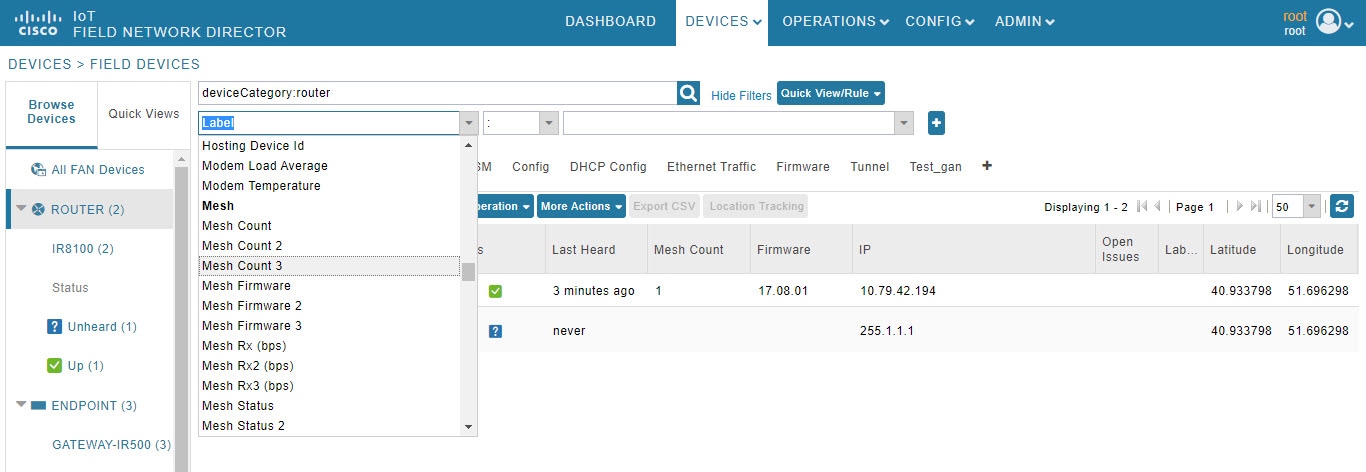This screenshot has height=472, width=1366.
Task: Click the root user avatar icon
Action: [1328, 21]
